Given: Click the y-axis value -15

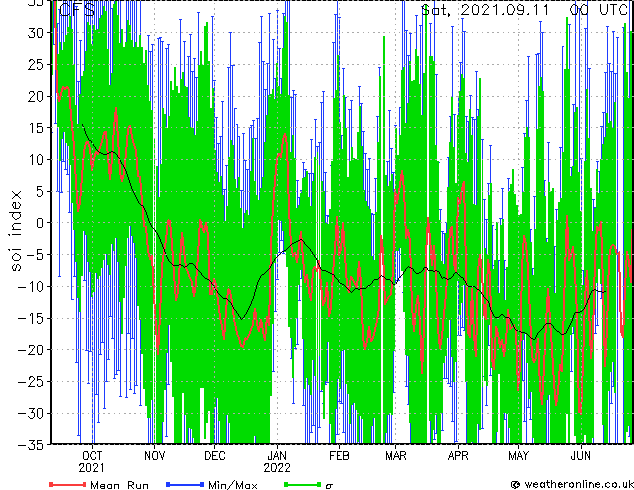Looking at the screenshot, I should coord(32,318).
